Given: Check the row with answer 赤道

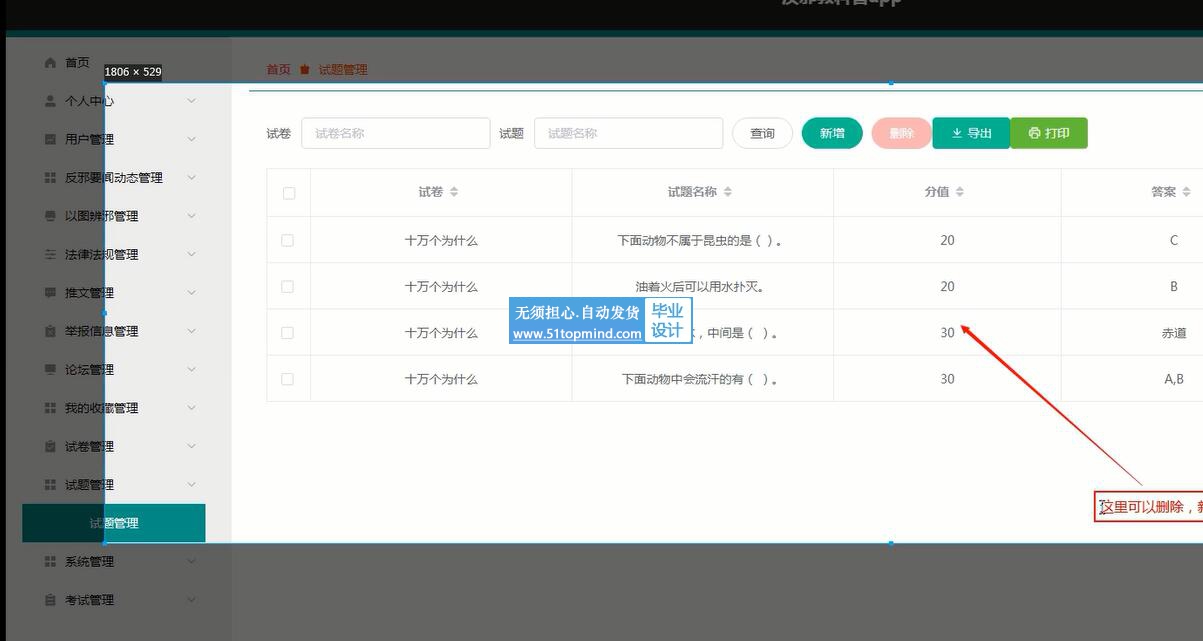Looking at the screenshot, I should click(288, 333).
